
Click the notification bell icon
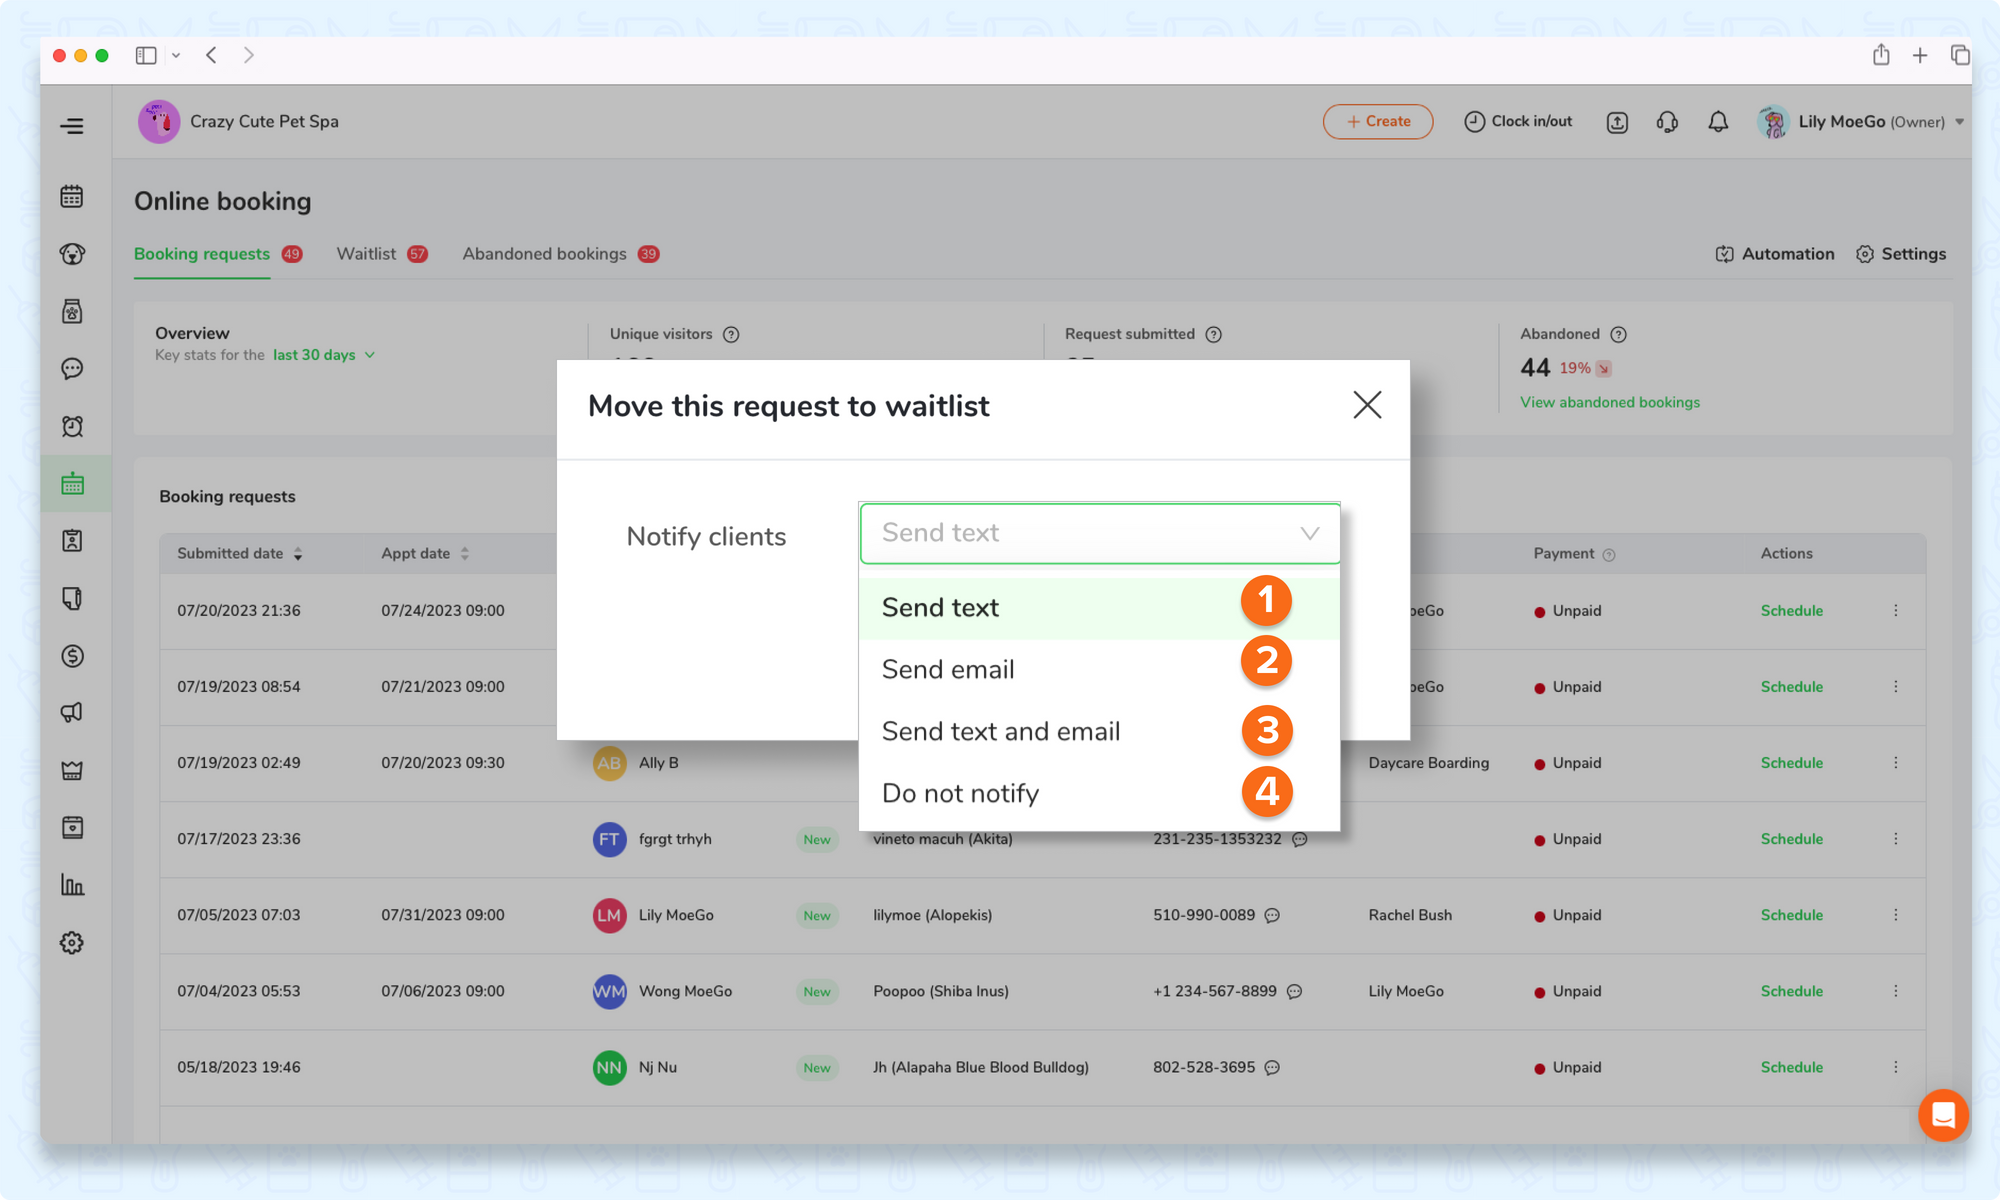[x=1718, y=122]
